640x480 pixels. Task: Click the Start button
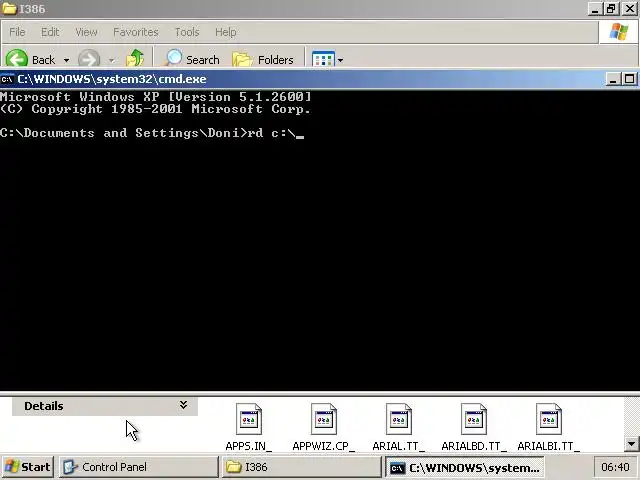(28, 467)
